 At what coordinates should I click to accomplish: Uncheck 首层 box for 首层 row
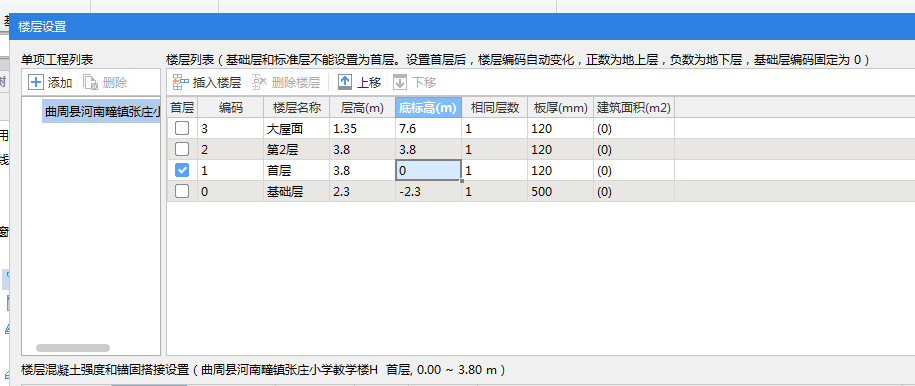pyautogui.click(x=182, y=170)
